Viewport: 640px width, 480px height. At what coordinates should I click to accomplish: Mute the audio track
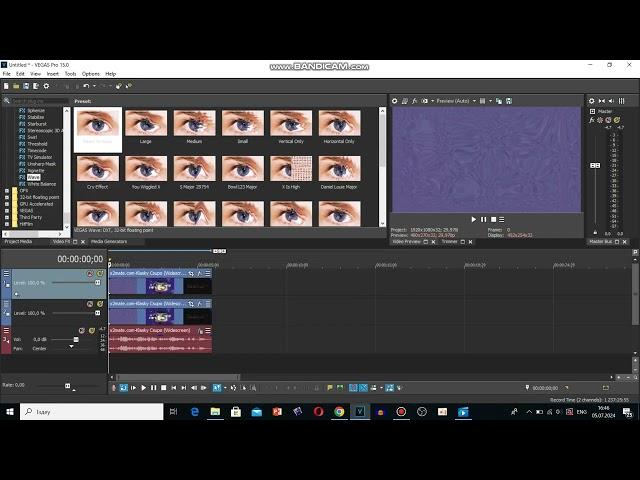point(82,331)
